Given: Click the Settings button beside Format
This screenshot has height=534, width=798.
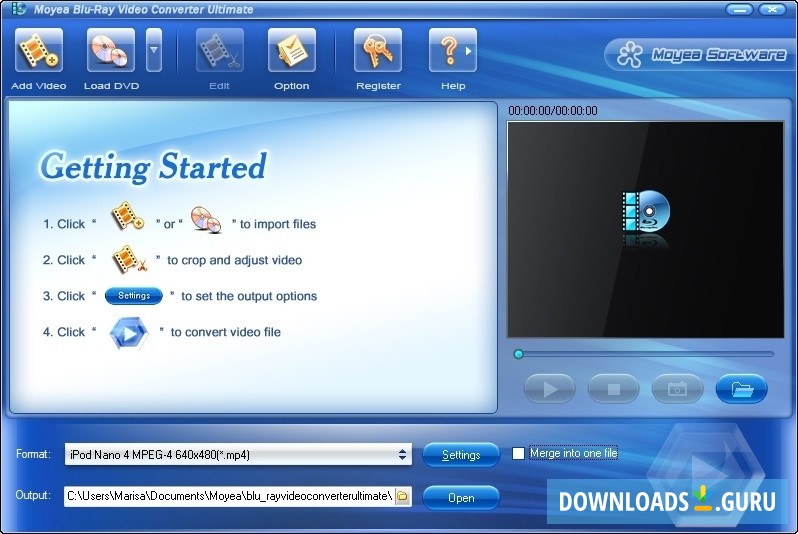Looking at the screenshot, I should 461,455.
